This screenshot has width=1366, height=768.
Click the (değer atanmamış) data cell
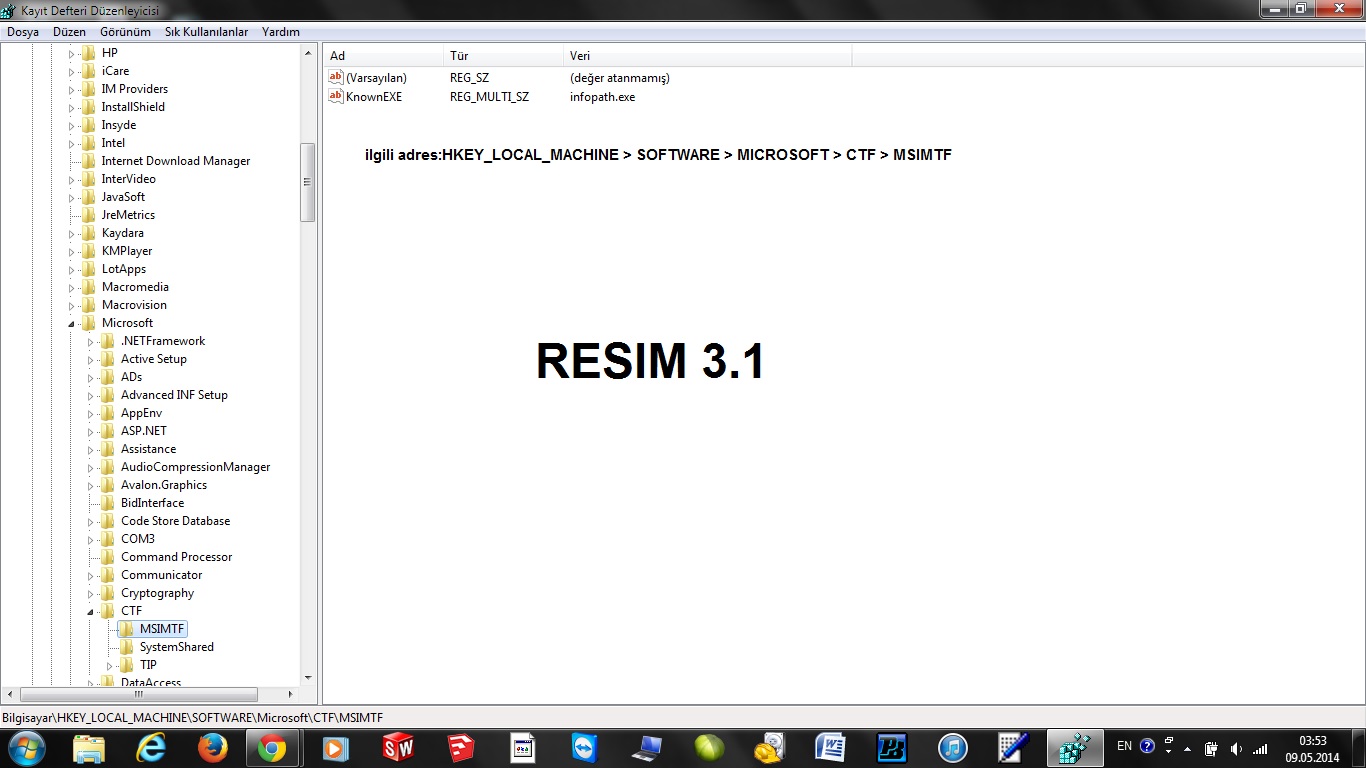[x=619, y=78]
